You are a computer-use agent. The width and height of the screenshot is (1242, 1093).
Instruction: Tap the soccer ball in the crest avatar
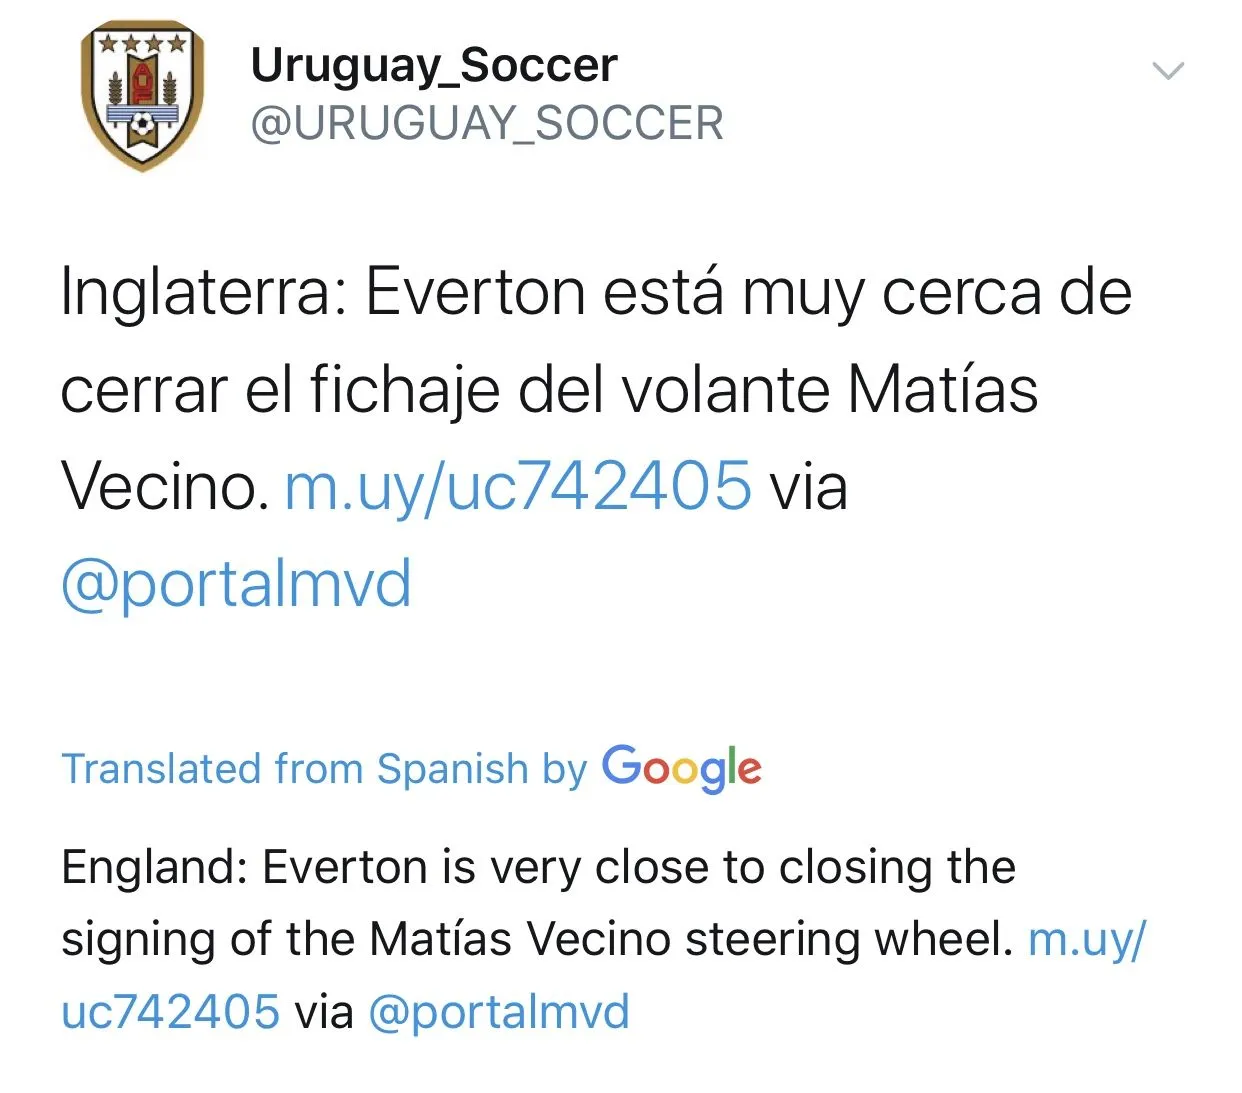[x=143, y=124]
